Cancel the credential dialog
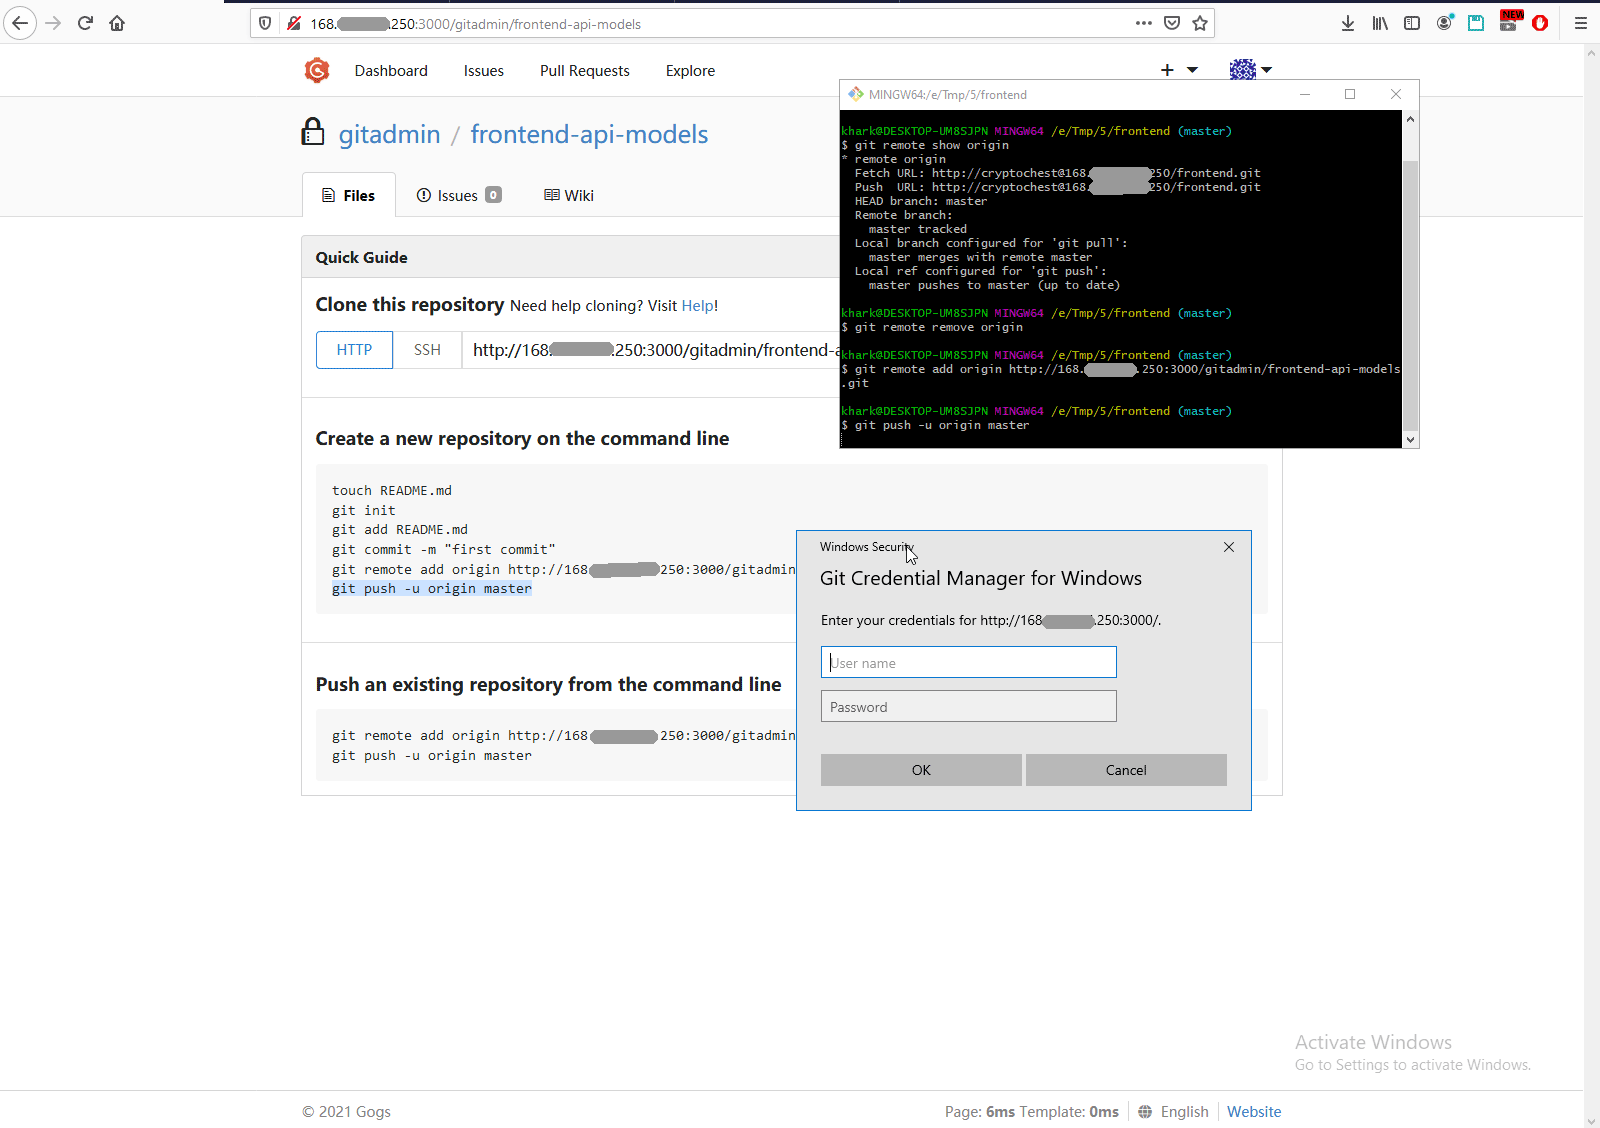Viewport: 1600px width, 1128px height. point(1126,770)
